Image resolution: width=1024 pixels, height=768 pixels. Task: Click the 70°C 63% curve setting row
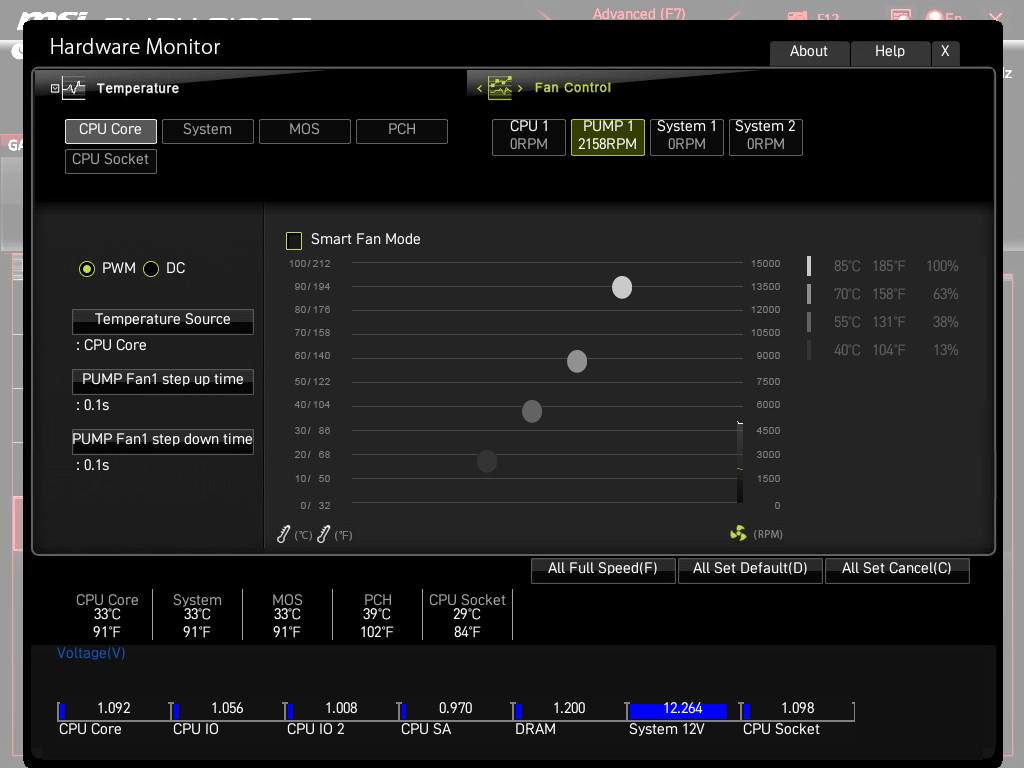[884, 295]
